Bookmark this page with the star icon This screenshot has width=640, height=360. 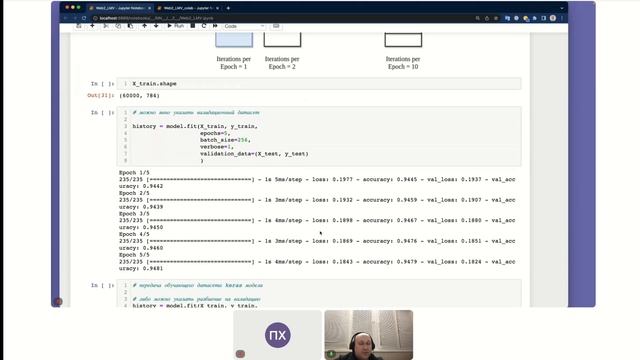[496, 18]
